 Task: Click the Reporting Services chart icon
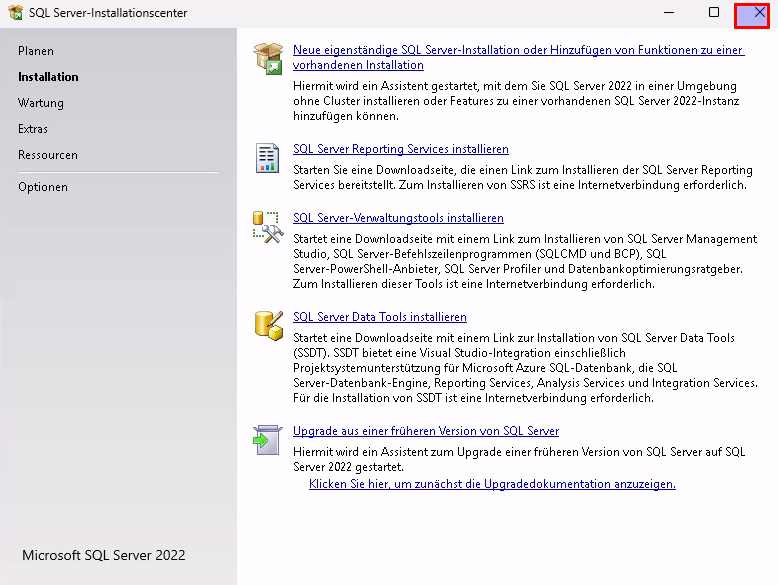pyautogui.click(x=268, y=158)
